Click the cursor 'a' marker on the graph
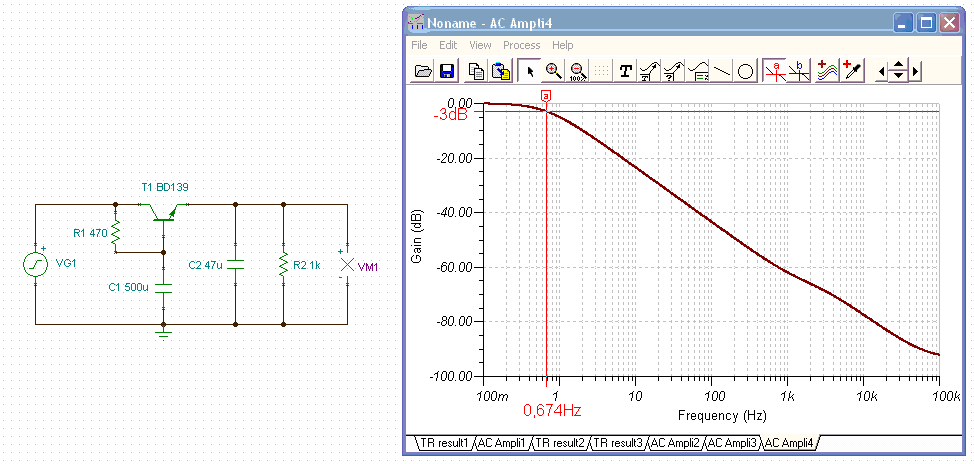 (545, 96)
